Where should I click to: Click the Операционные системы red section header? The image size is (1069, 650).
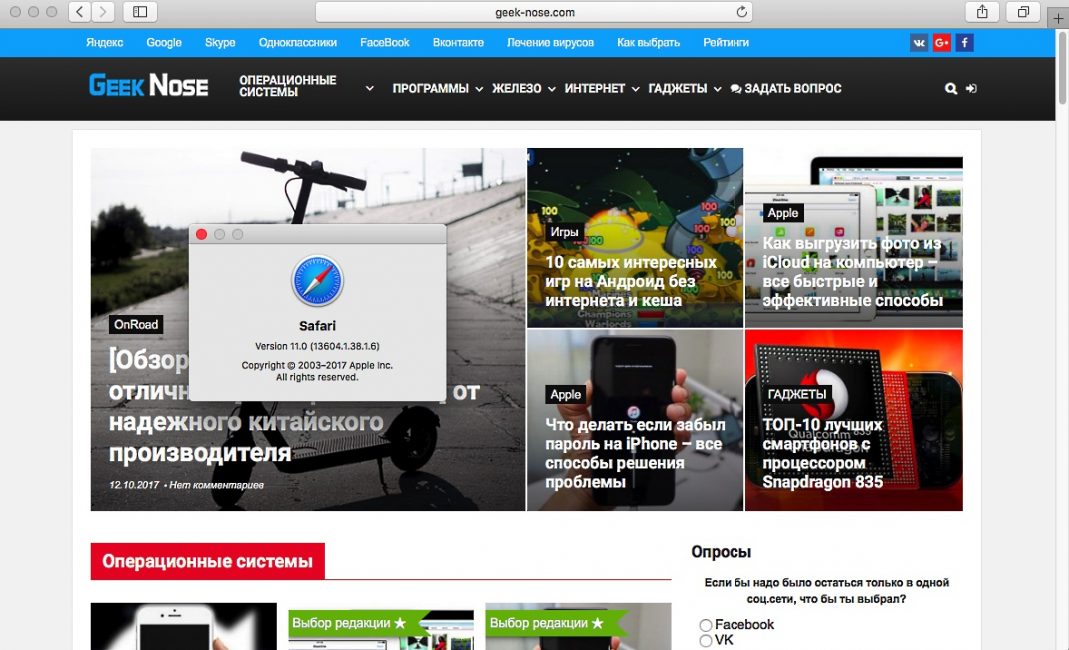point(207,561)
